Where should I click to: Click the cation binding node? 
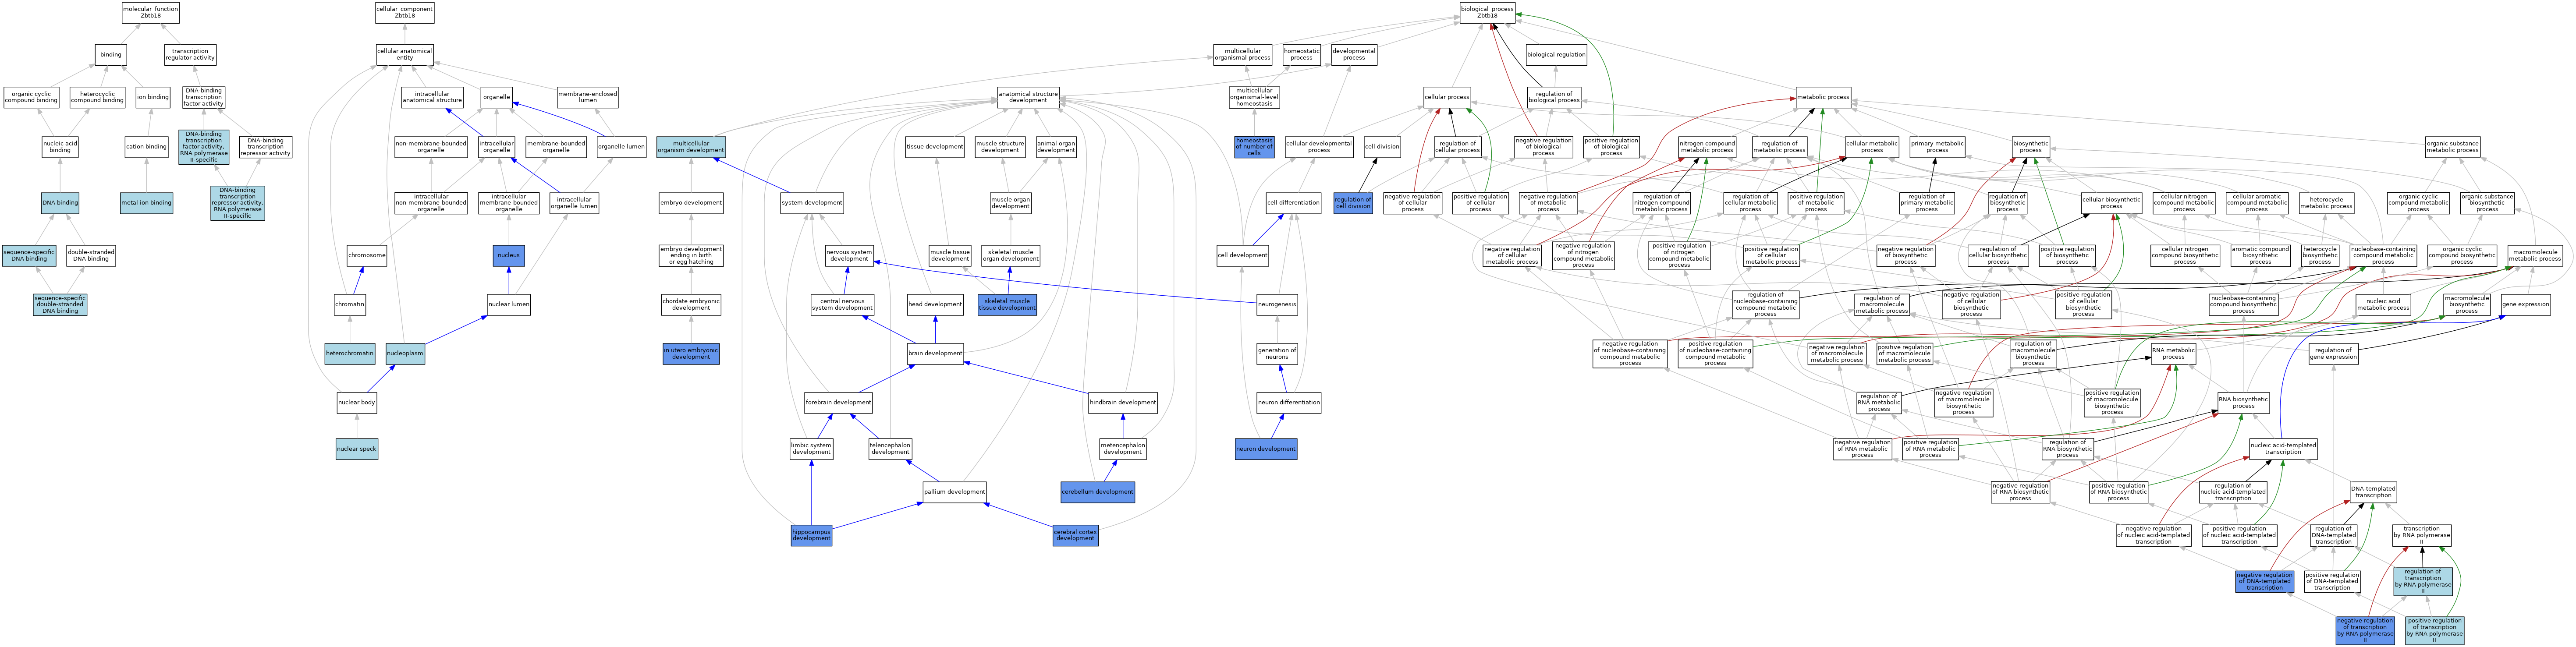point(147,147)
